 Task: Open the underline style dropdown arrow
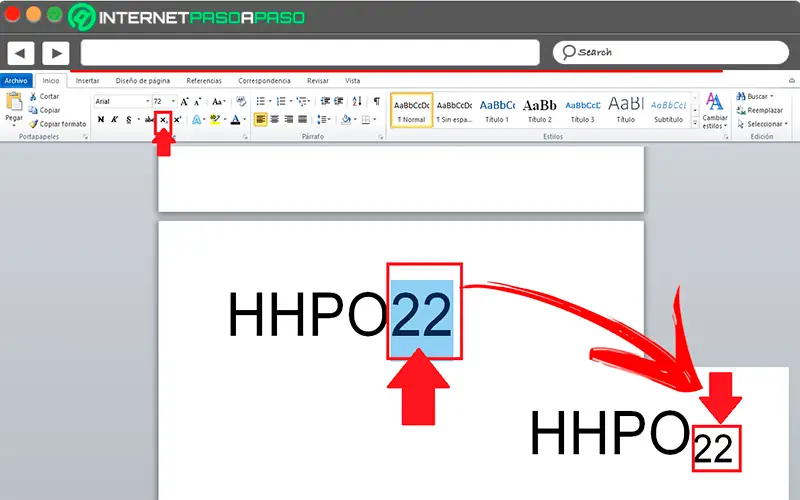tap(138, 119)
